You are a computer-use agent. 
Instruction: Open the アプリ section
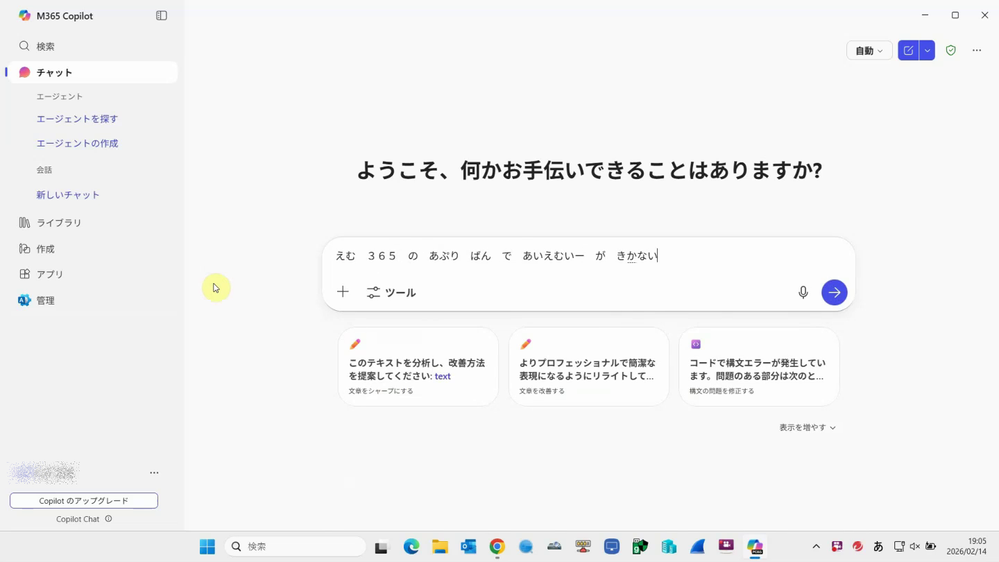(x=92, y=274)
